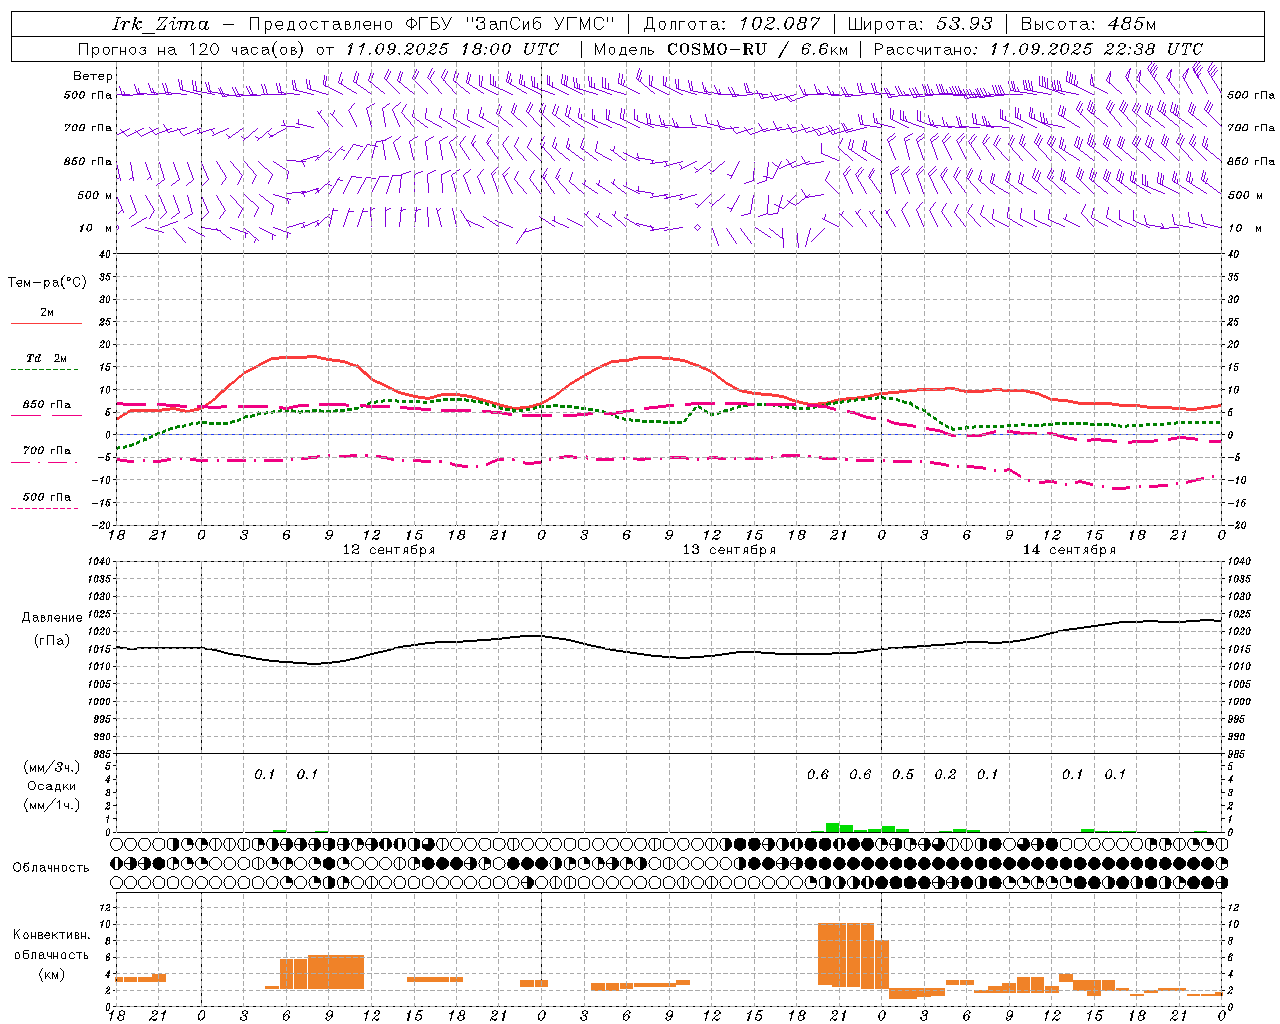Click the "Td 2м" dew point legend label
The image size is (1280, 1024).
pyautogui.click(x=47, y=358)
